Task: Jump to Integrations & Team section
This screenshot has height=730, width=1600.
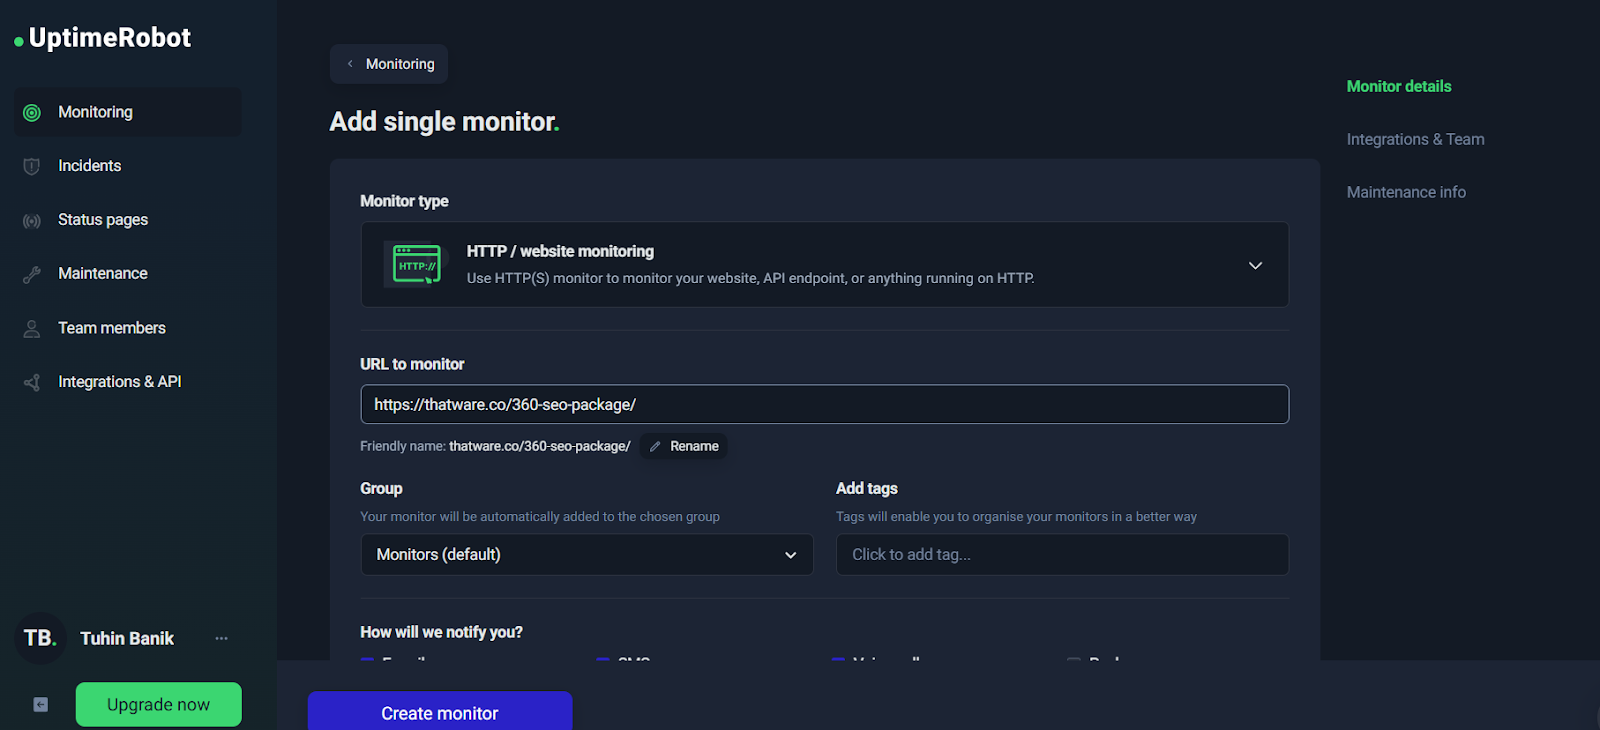Action: pyautogui.click(x=1415, y=139)
